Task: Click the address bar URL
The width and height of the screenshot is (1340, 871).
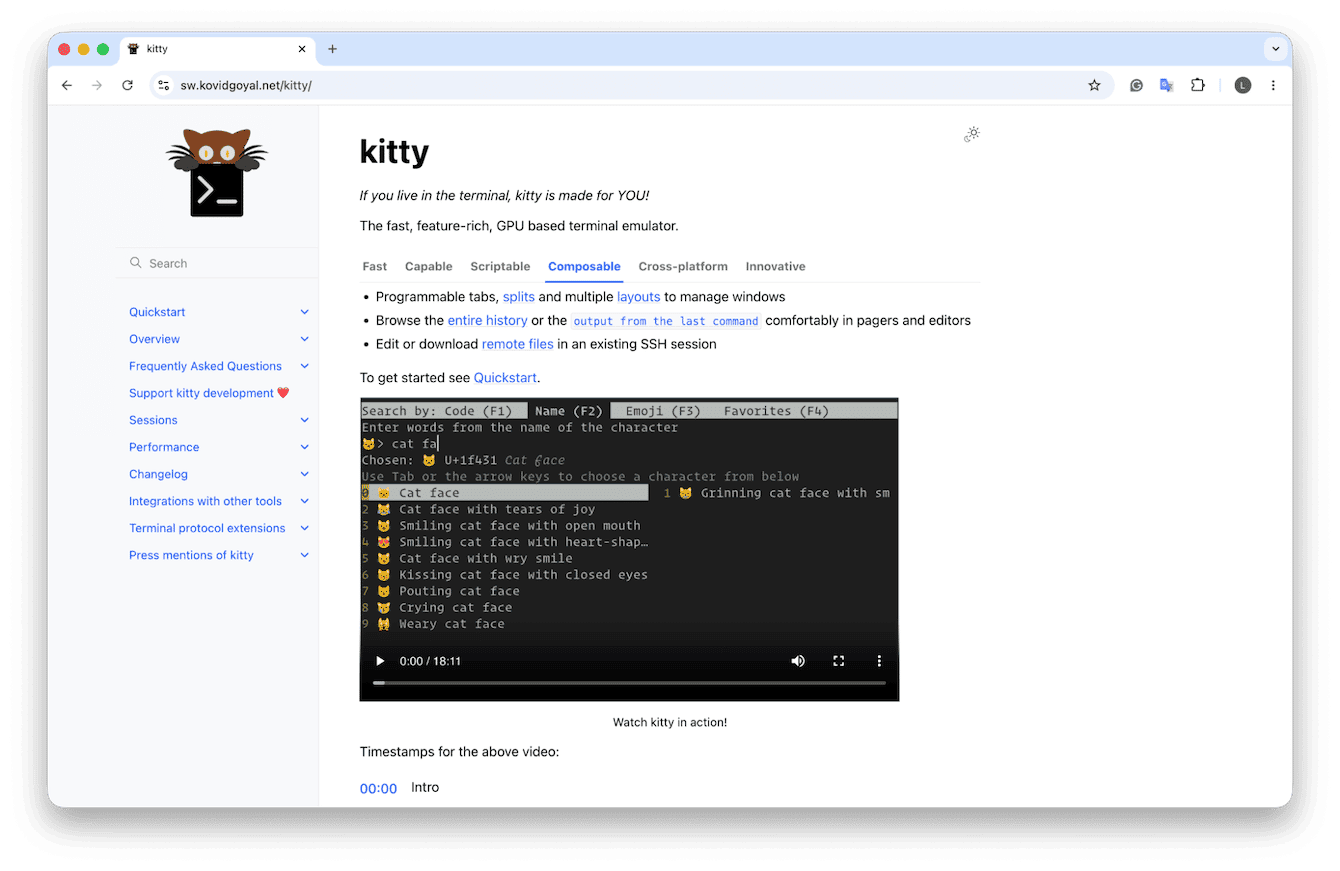Action: coord(246,86)
